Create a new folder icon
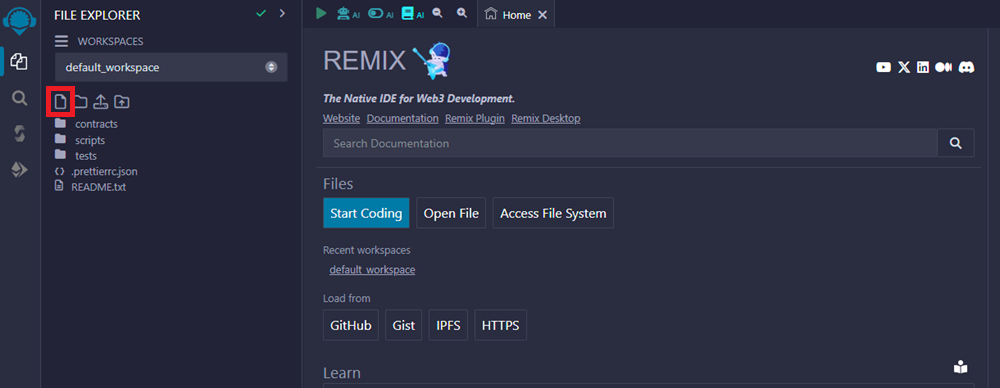This screenshot has width=1000, height=388. 80,101
